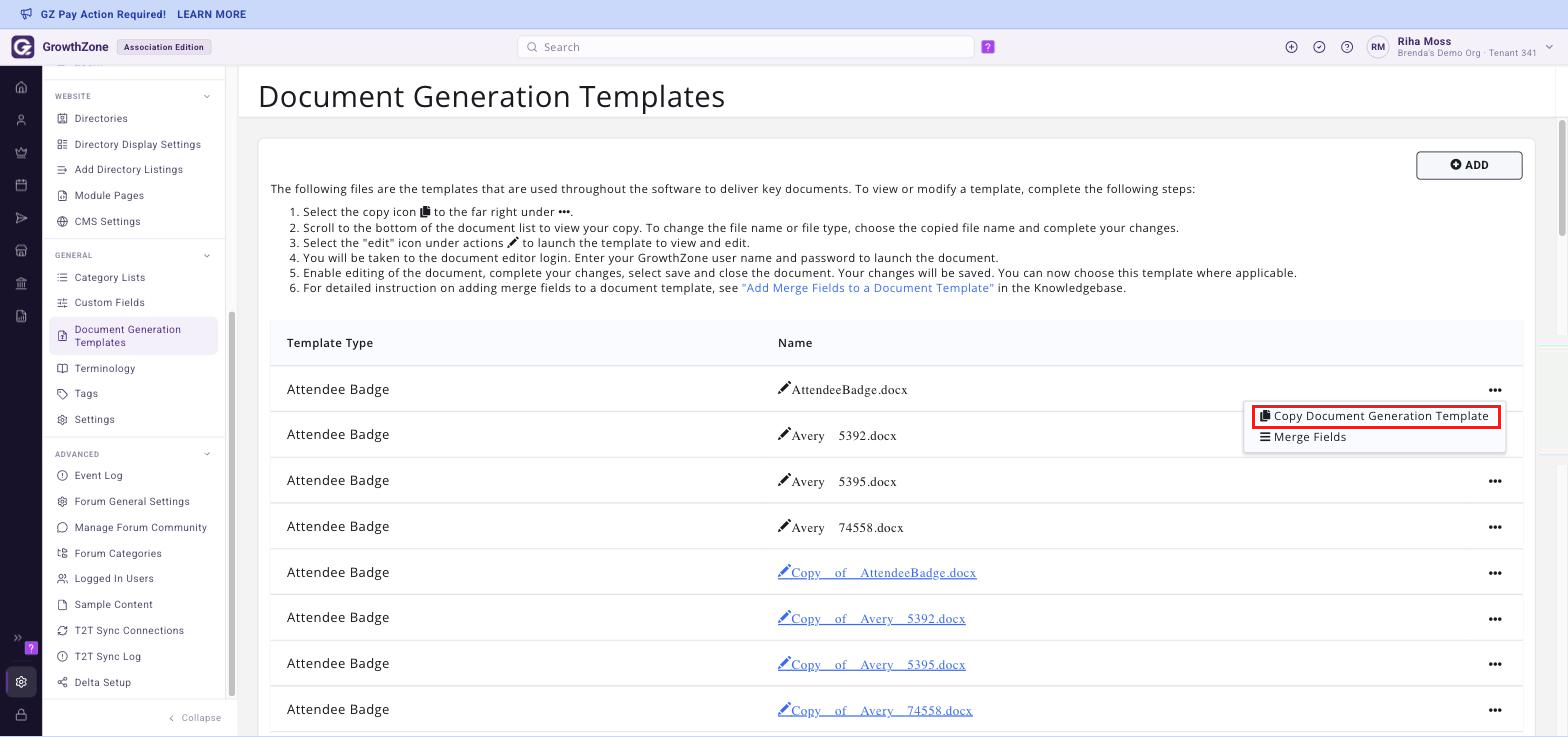This screenshot has height=737, width=1568.
Task: Open actions ellipsis for Copy of Avery 5395.docx
Action: click(x=1495, y=664)
